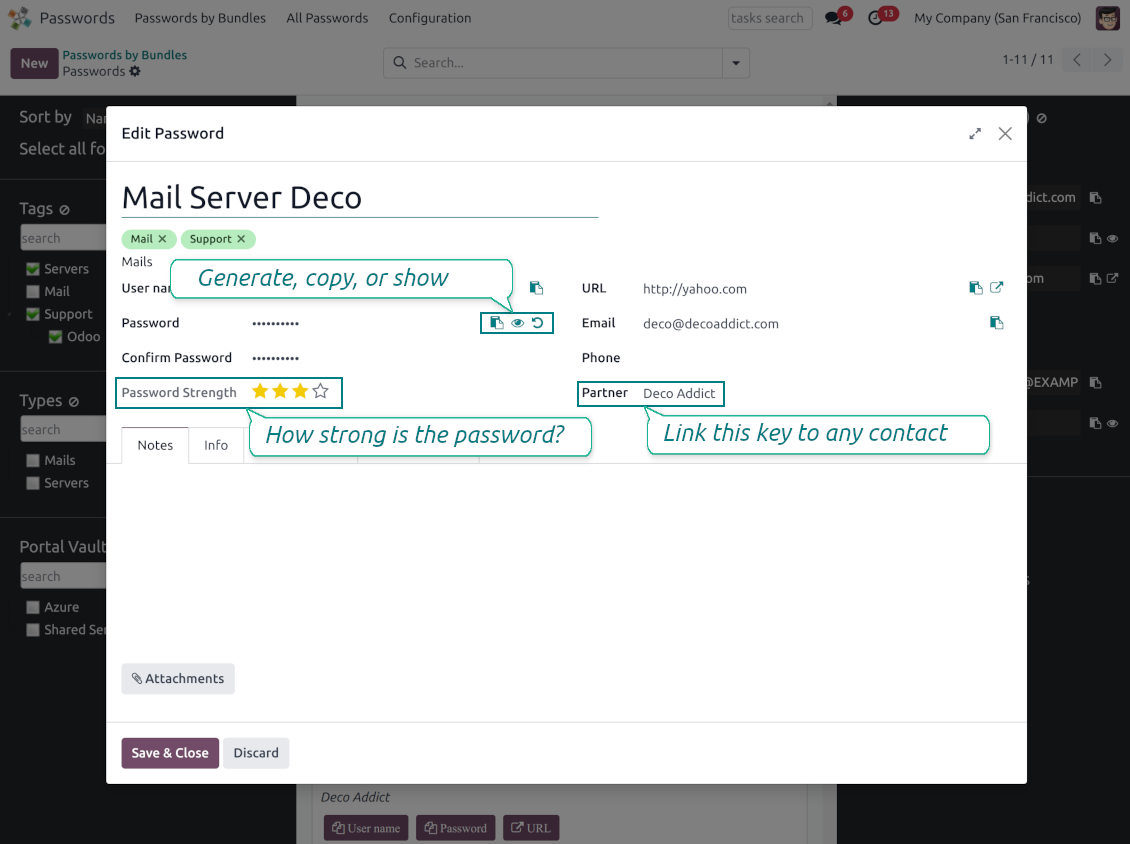
Task: Copy the email address value
Action: point(996,323)
